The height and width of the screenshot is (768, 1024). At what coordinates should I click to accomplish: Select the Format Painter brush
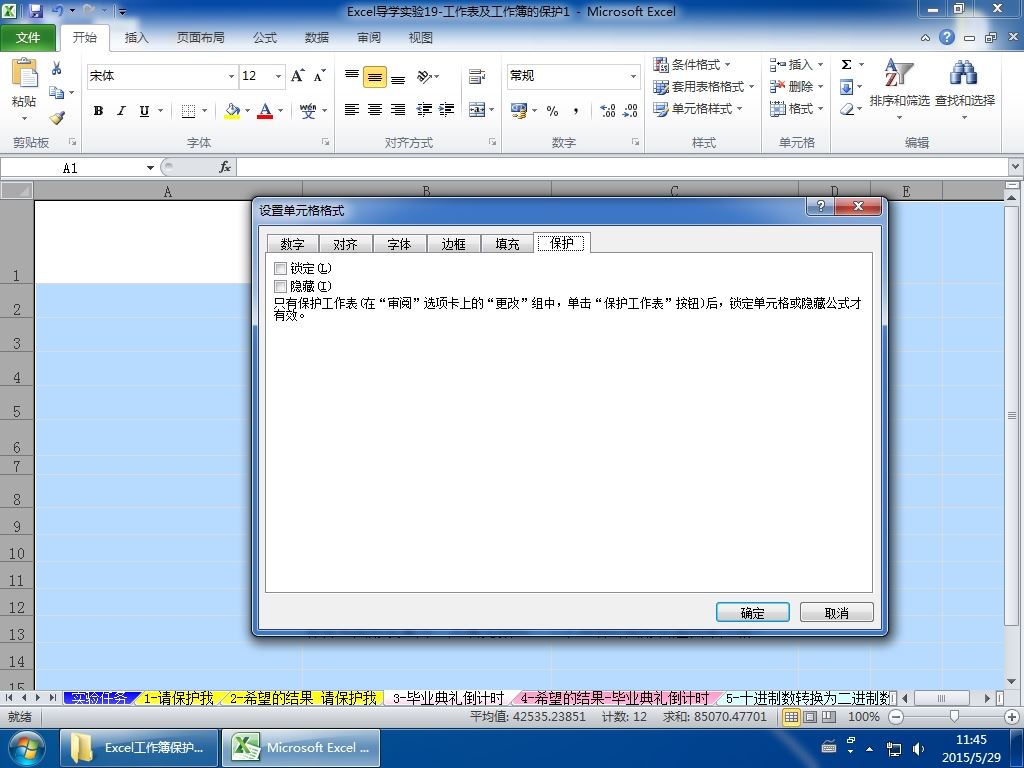point(57,118)
